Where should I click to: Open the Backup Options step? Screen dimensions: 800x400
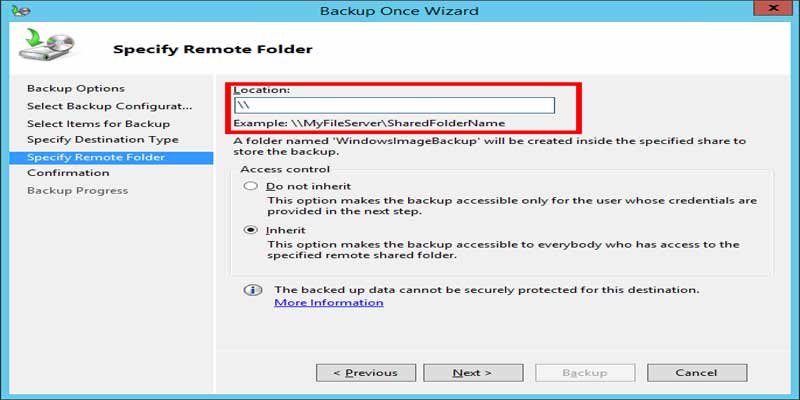click(x=76, y=88)
